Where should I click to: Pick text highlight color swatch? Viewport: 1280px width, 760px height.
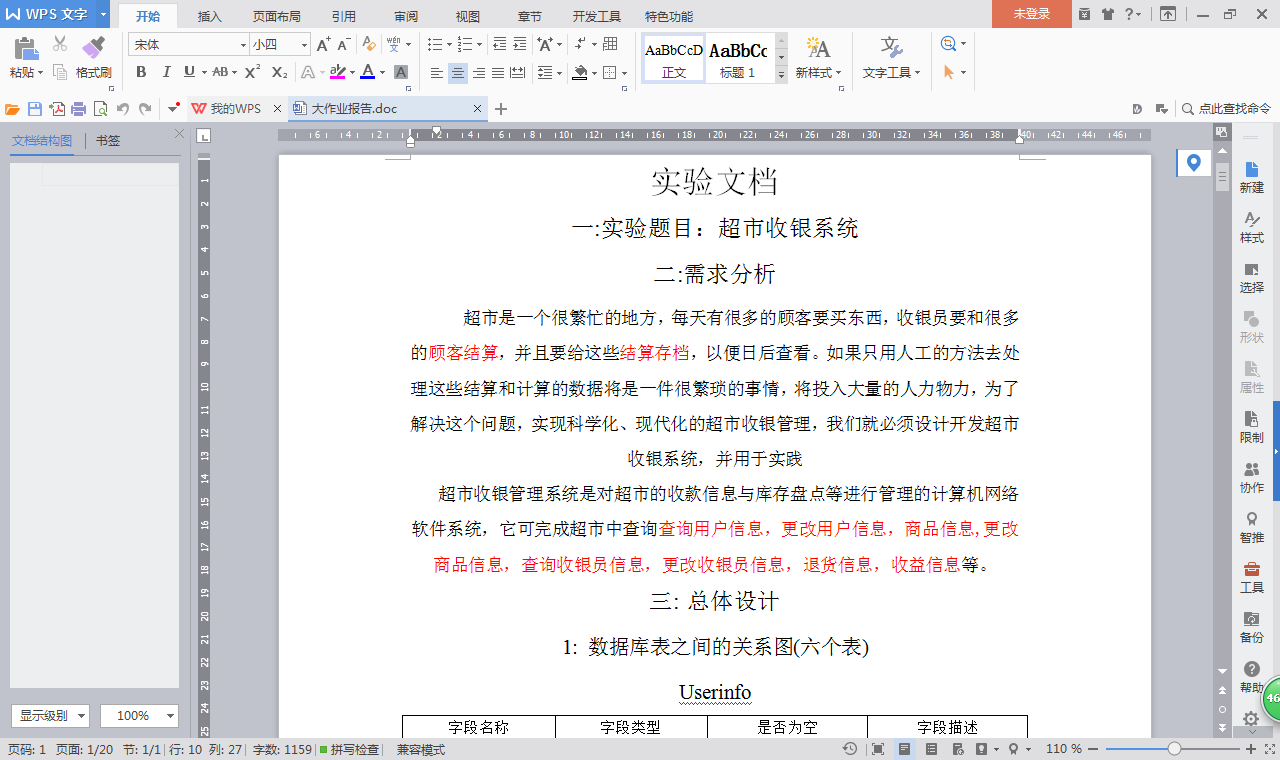[x=338, y=72]
